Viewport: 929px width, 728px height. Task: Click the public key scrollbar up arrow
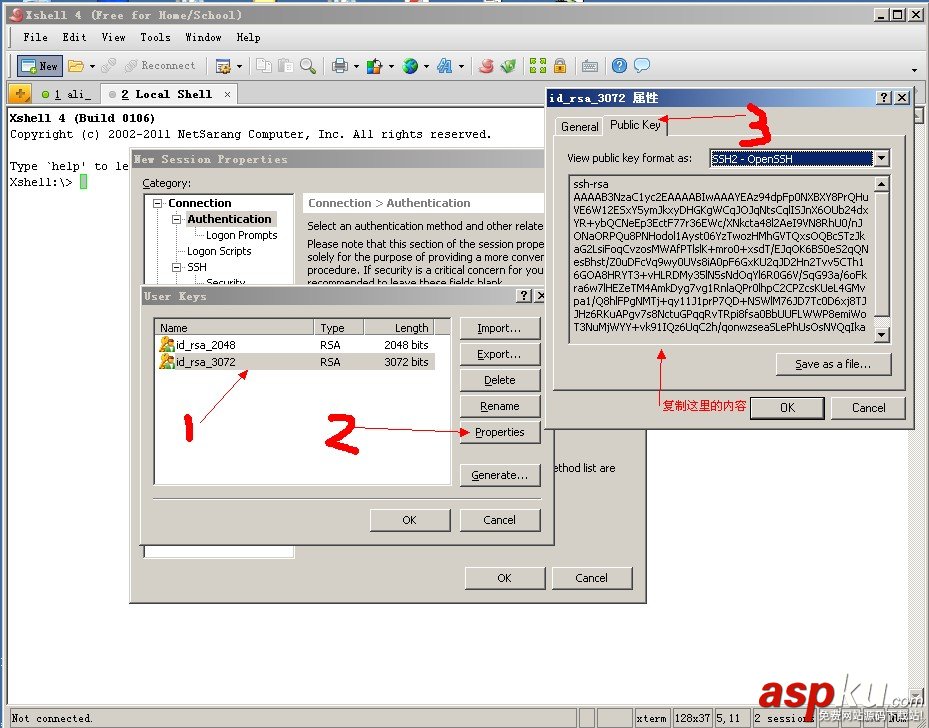click(x=882, y=184)
